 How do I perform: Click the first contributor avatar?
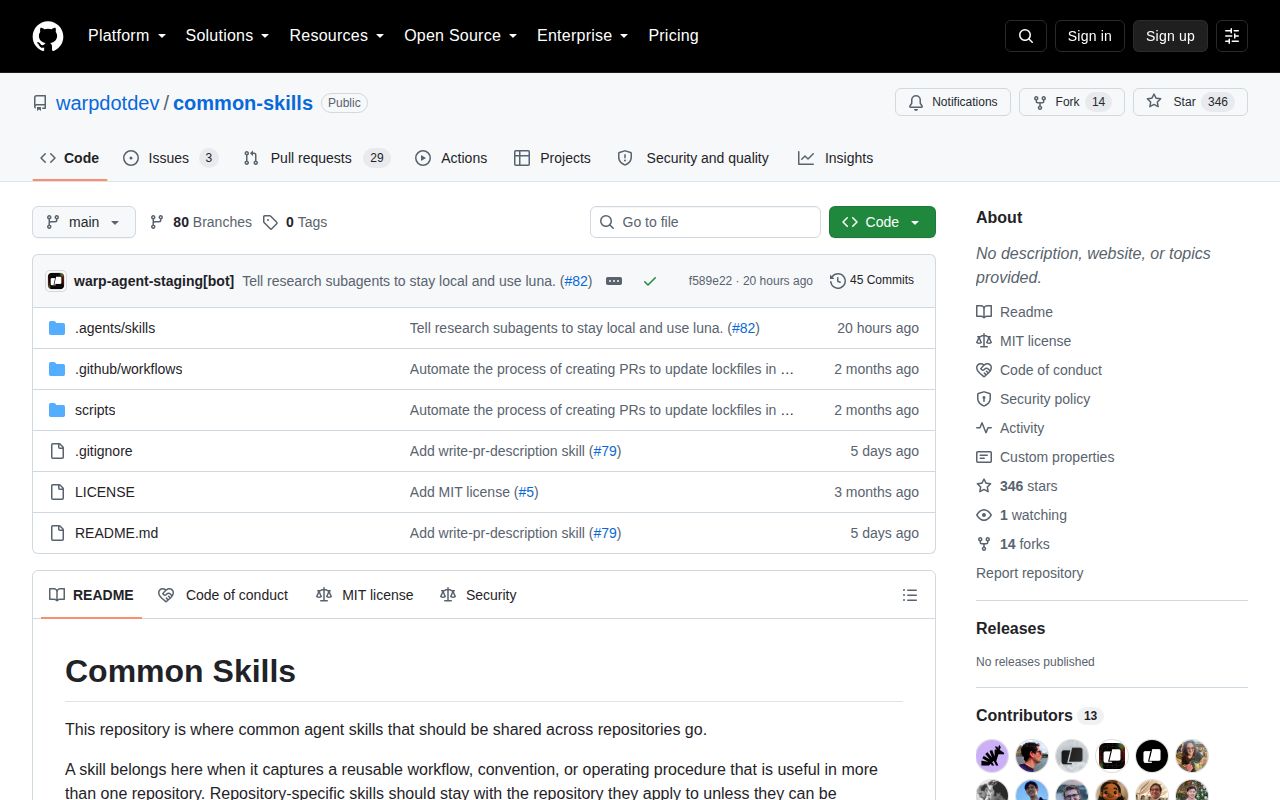coord(992,756)
